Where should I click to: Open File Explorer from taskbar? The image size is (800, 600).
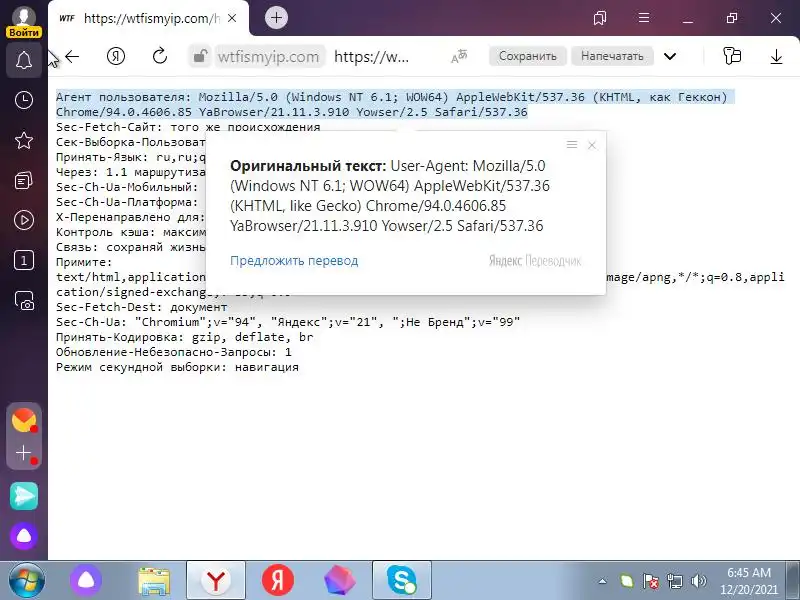154,581
